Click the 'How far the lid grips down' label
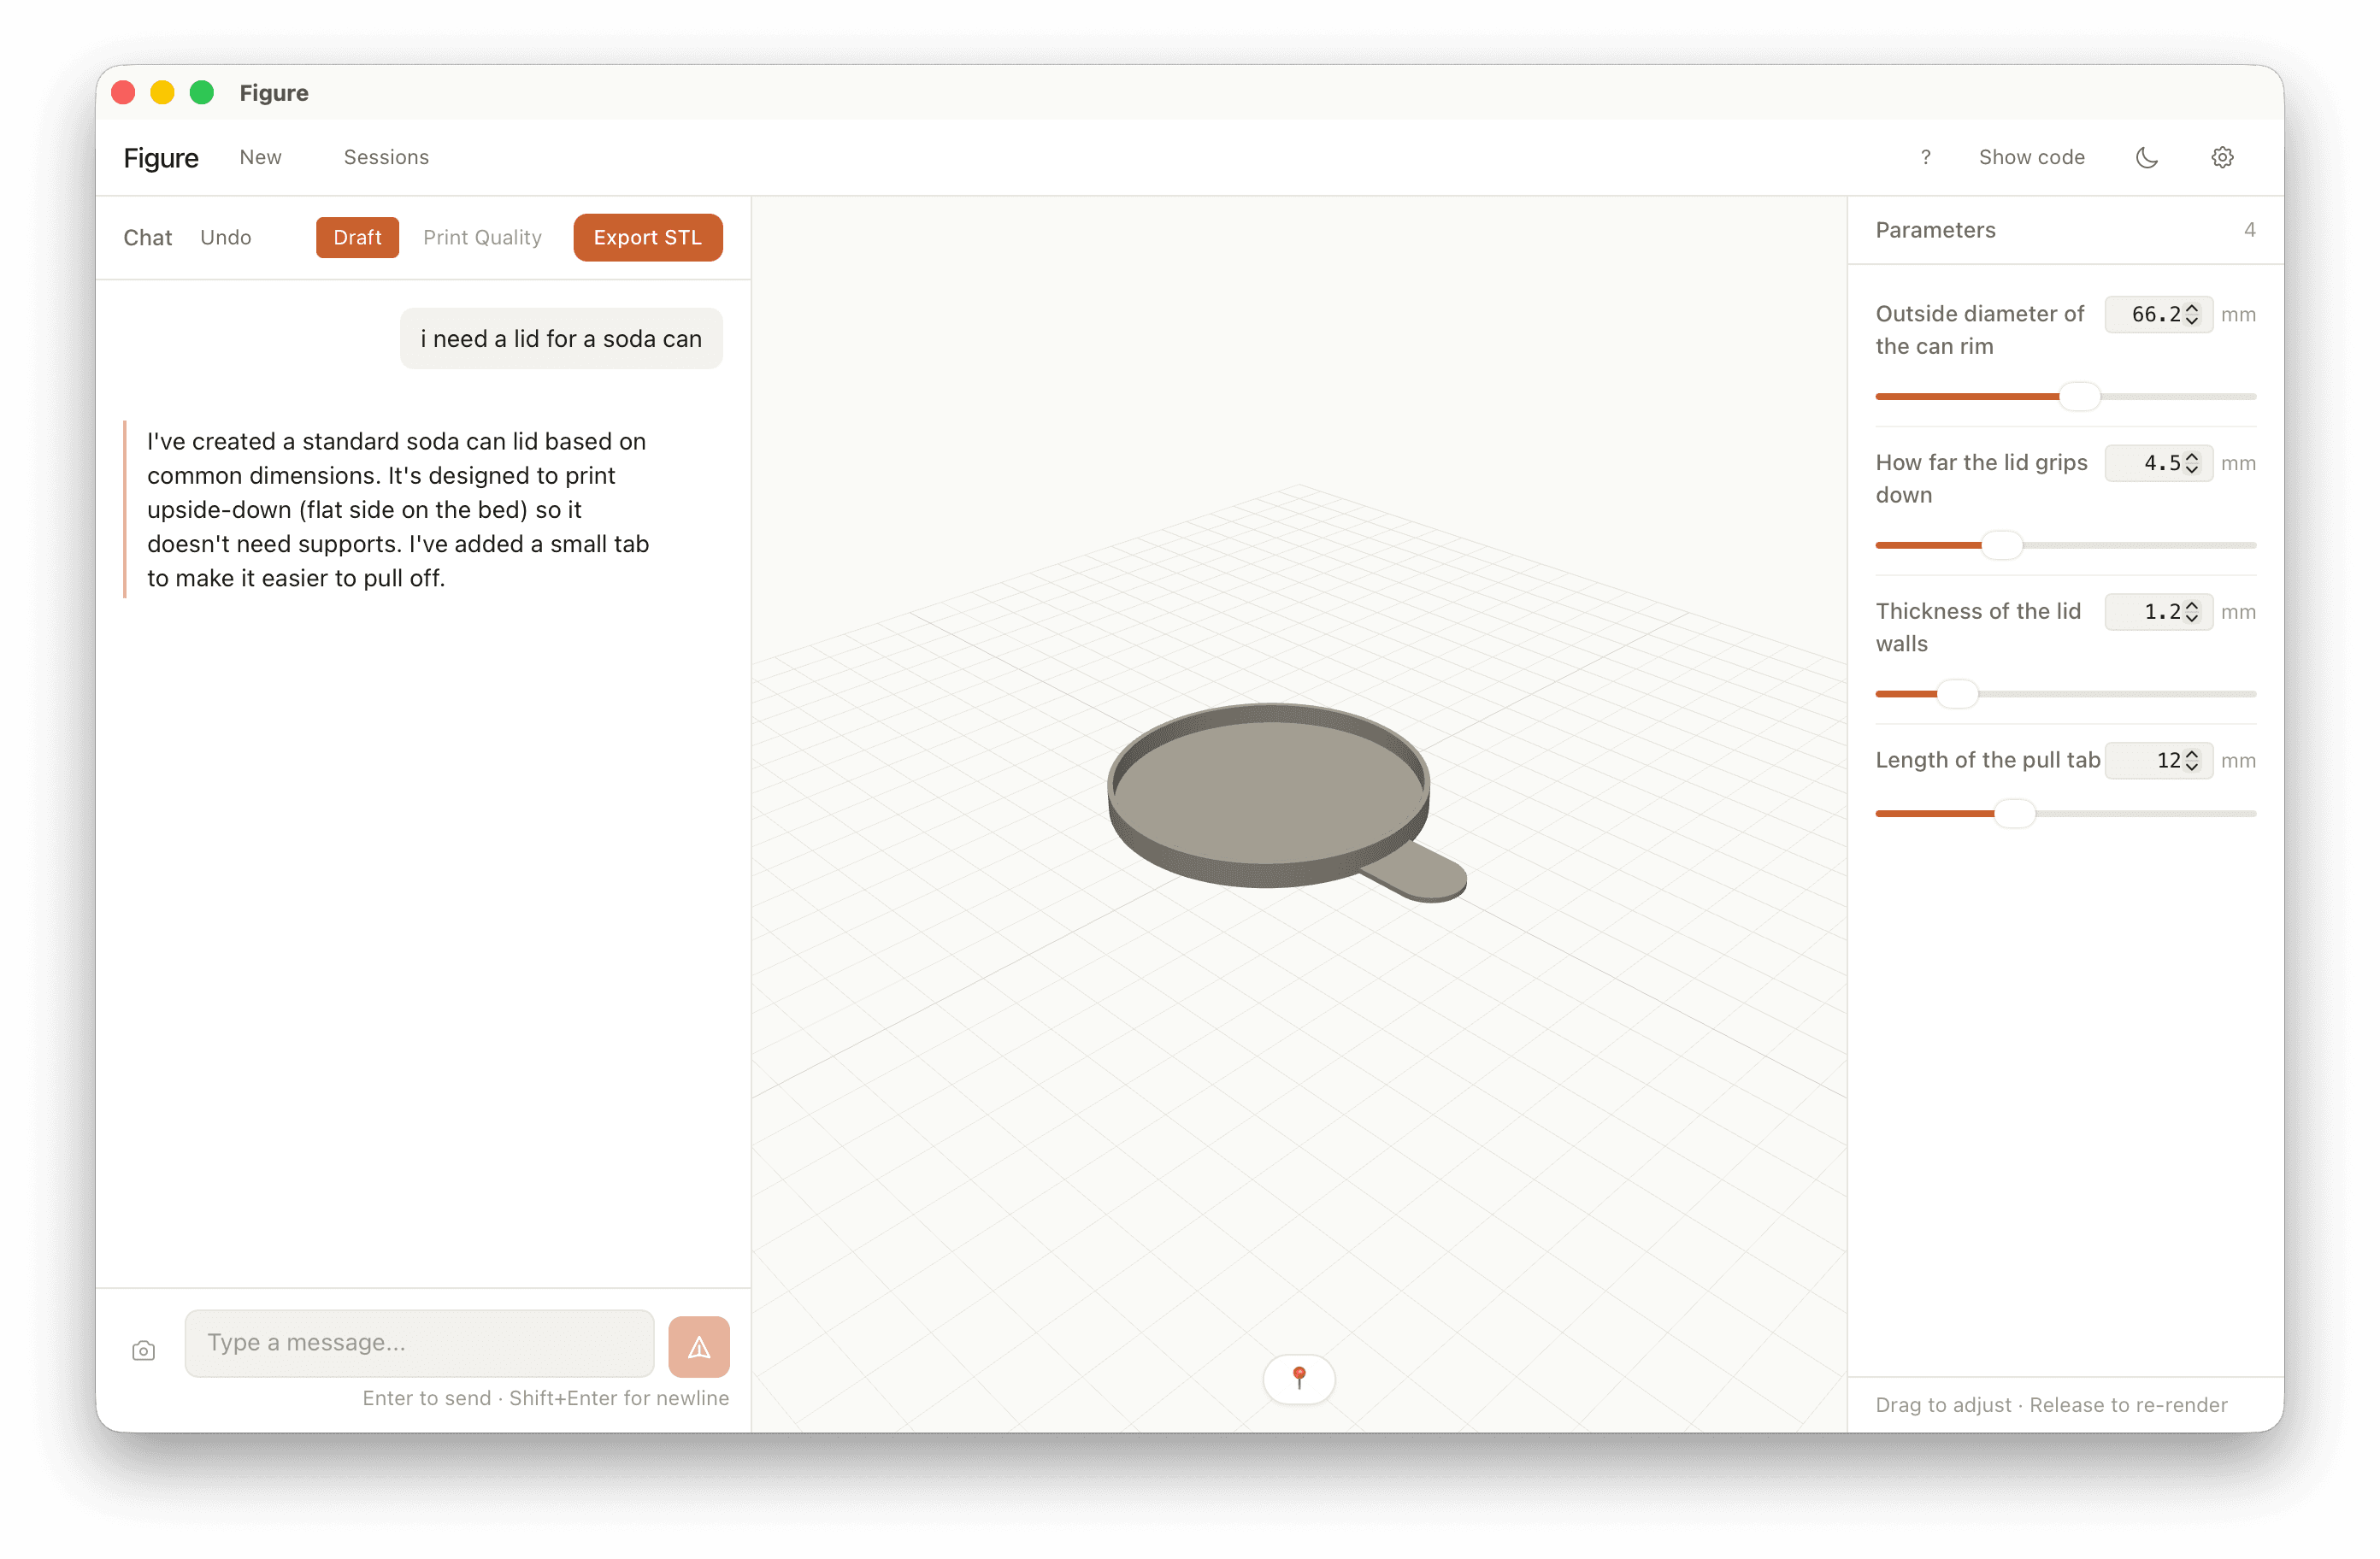Image resolution: width=2380 pixels, height=1559 pixels. pos(1981,479)
